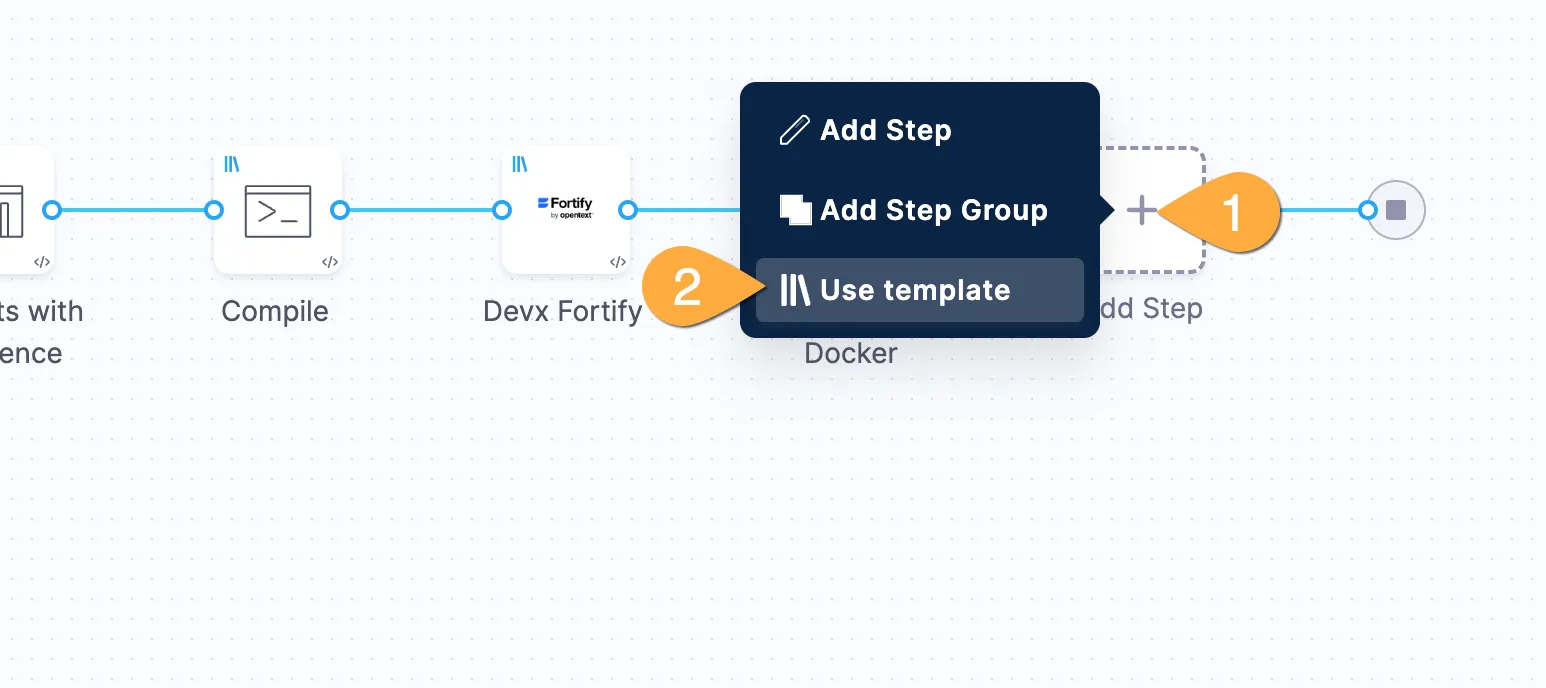Click the plus icon in the dashed box
This screenshot has height=688, width=1546.
[1141, 211]
